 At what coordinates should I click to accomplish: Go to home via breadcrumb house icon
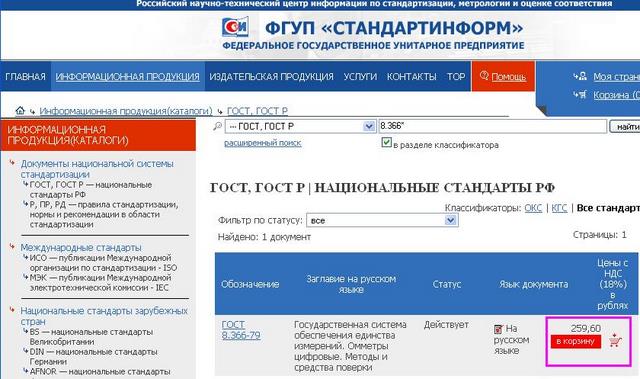tap(20, 110)
